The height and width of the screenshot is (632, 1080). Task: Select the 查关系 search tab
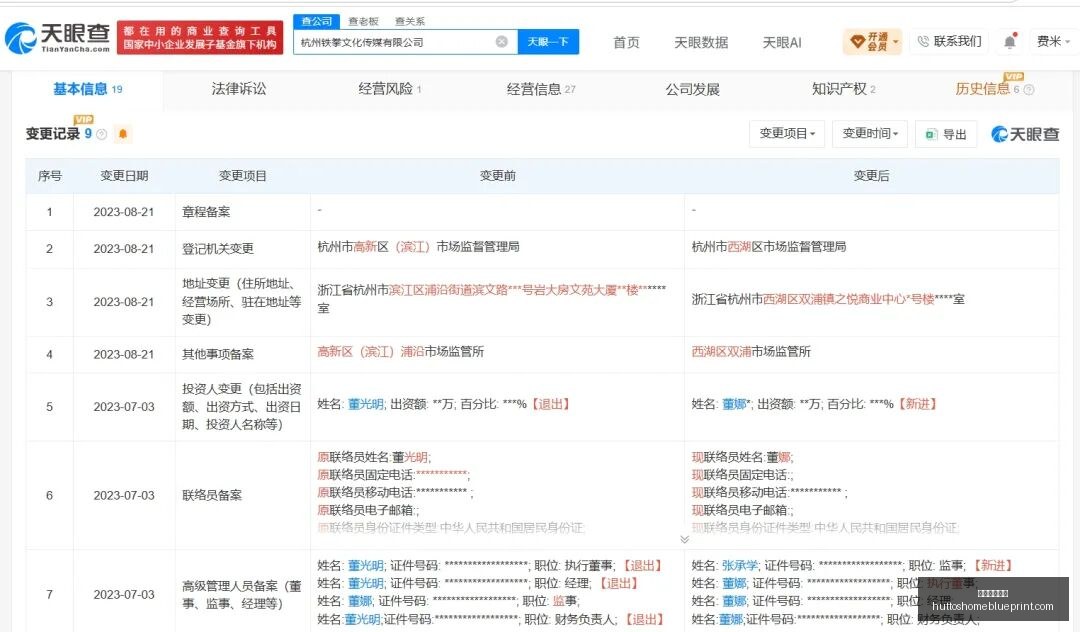(410, 21)
